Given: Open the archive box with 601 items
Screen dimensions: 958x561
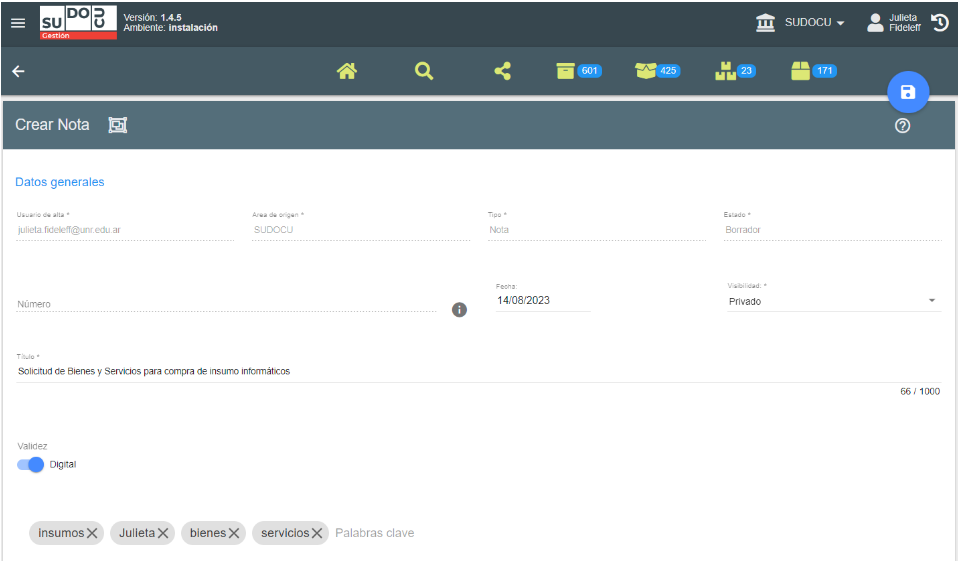Looking at the screenshot, I should [x=578, y=71].
